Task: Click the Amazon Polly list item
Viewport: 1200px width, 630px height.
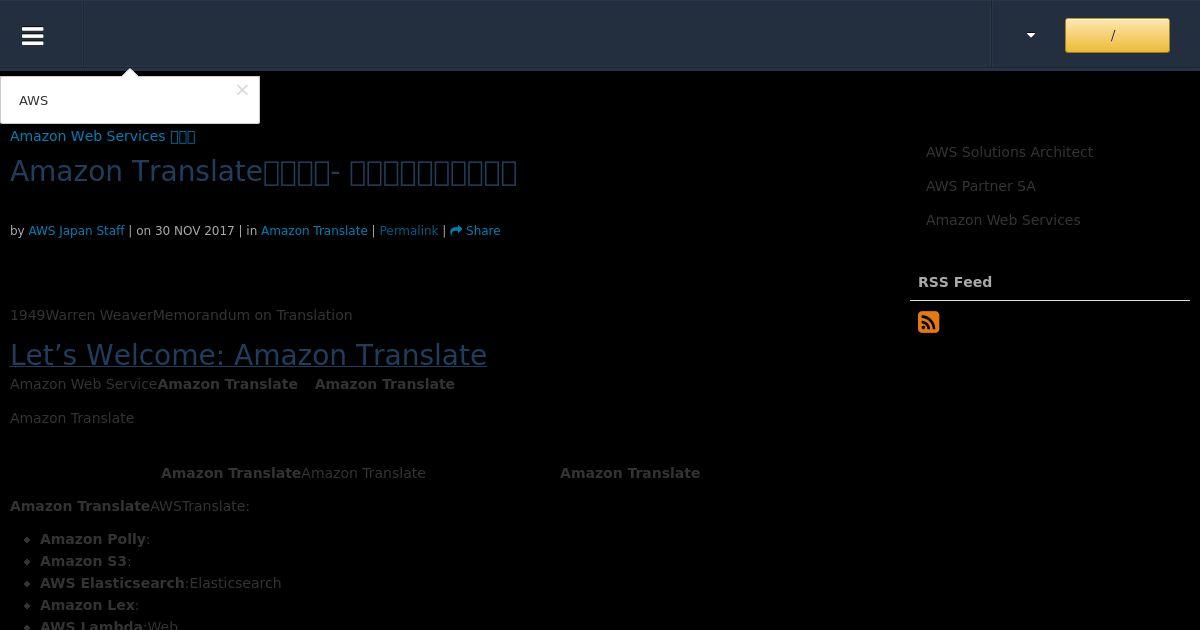Action: (95, 539)
